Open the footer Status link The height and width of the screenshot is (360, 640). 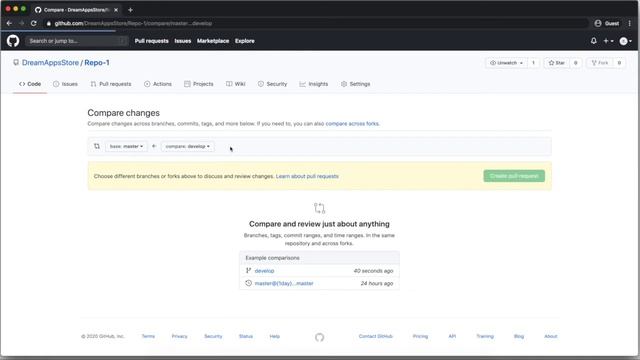tap(246, 336)
